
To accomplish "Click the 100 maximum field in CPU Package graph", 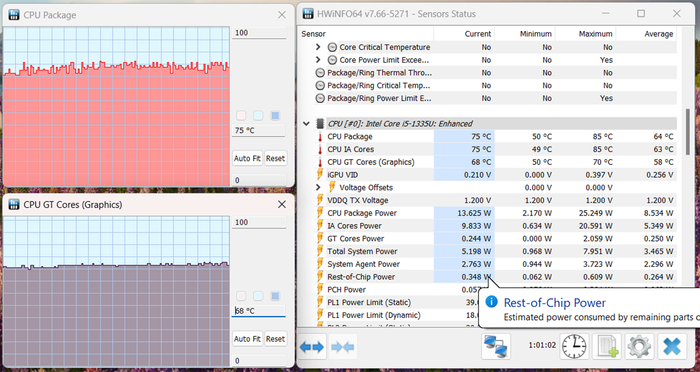I will pyautogui.click(x=259, y=33).
